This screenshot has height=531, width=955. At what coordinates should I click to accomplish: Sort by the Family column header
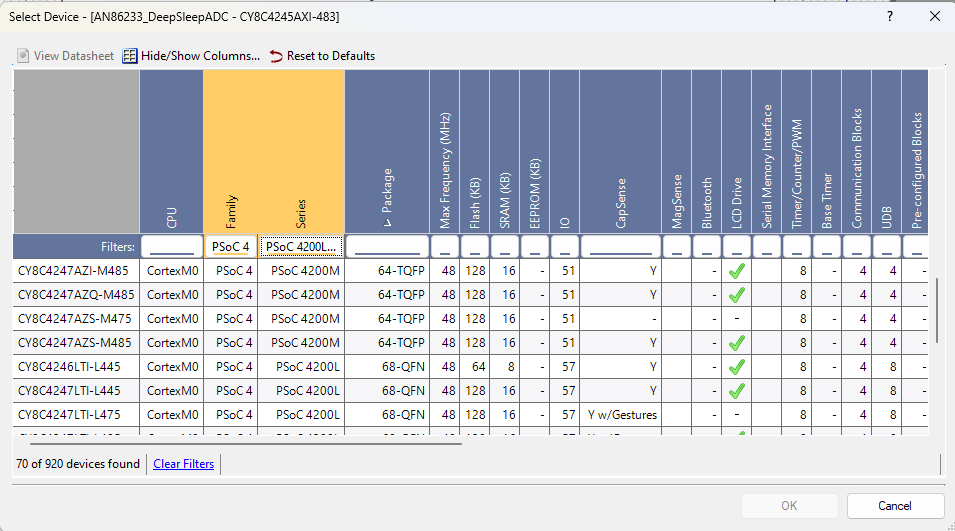click(x=231, y=152)
